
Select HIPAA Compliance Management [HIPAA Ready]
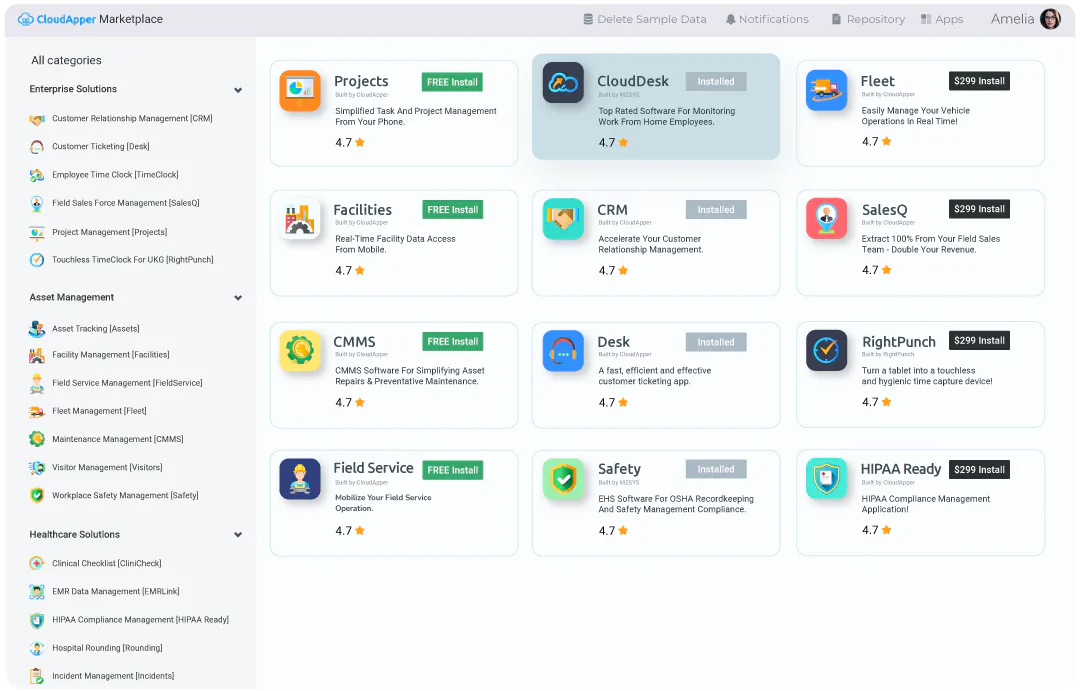tap(141, 620)
